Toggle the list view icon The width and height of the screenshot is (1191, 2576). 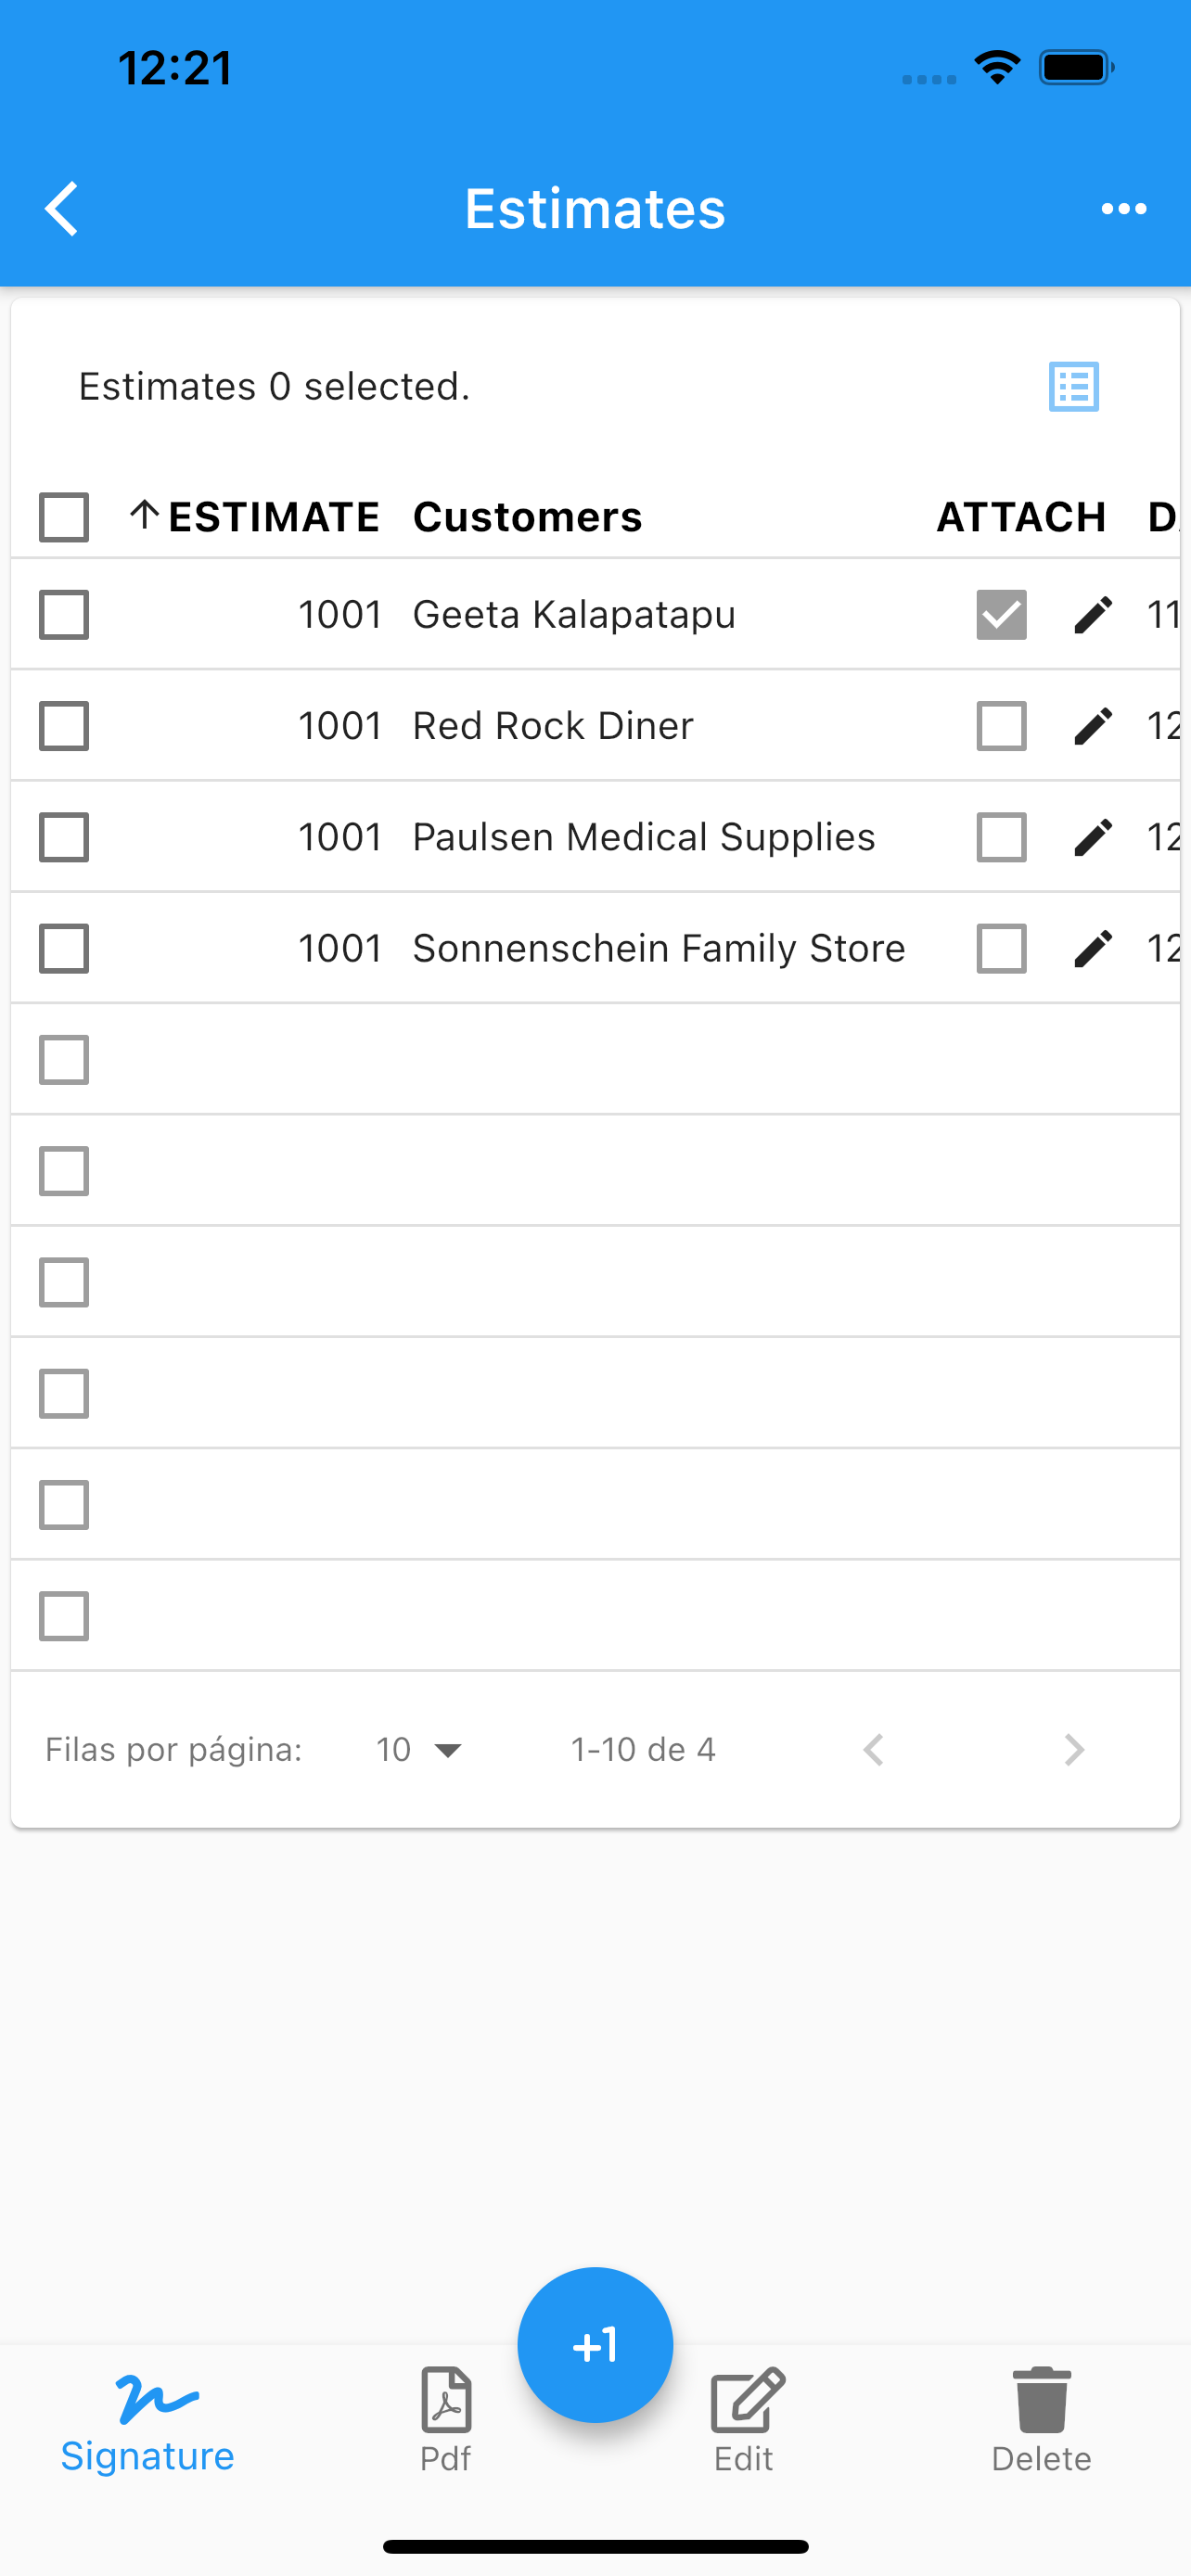tap(1074, 387)
